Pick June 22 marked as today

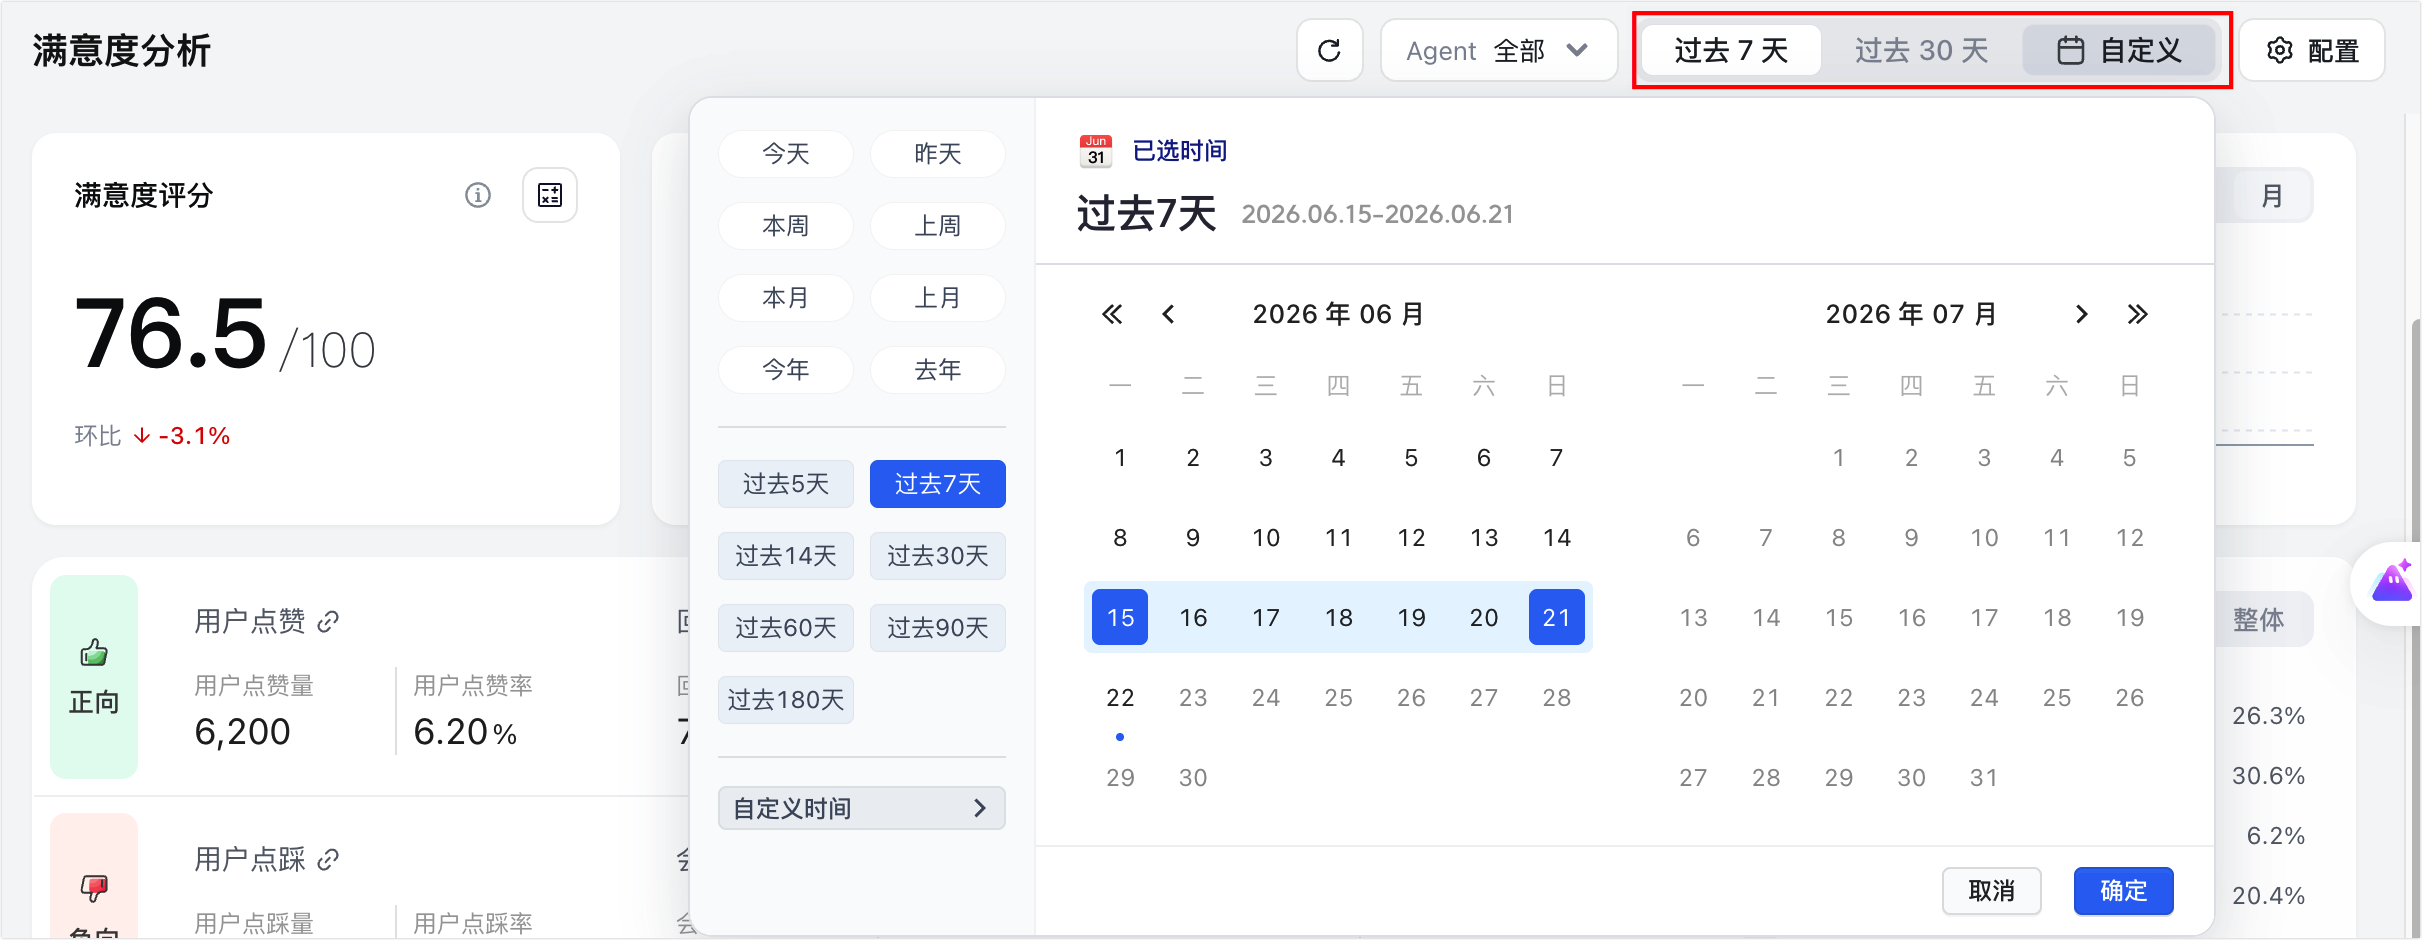[x=1120, y=698]
